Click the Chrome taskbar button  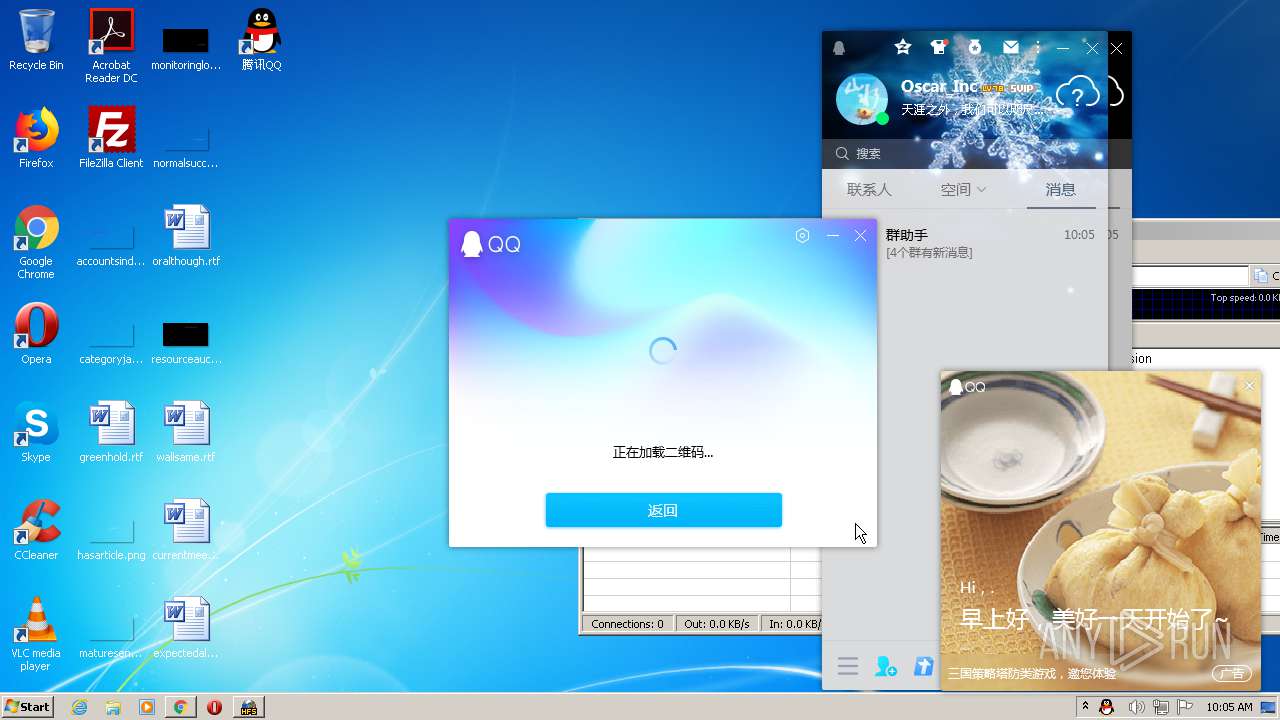[180, 707]
